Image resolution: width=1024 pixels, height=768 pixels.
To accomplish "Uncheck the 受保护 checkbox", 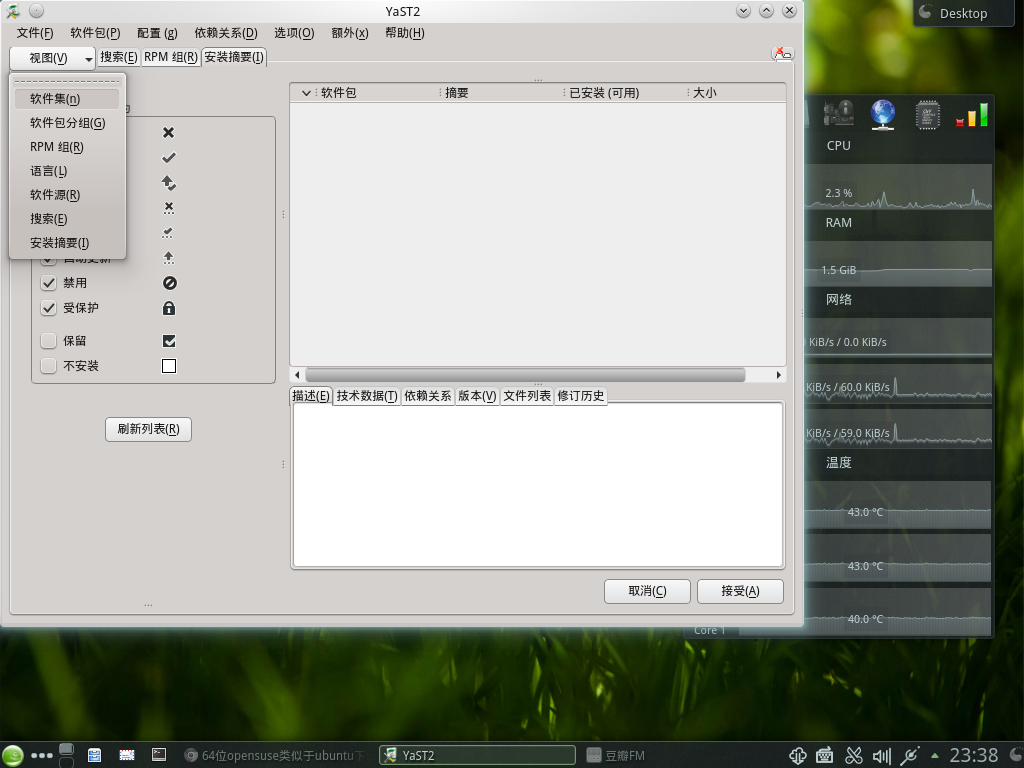I will click(x=48, y=308).
